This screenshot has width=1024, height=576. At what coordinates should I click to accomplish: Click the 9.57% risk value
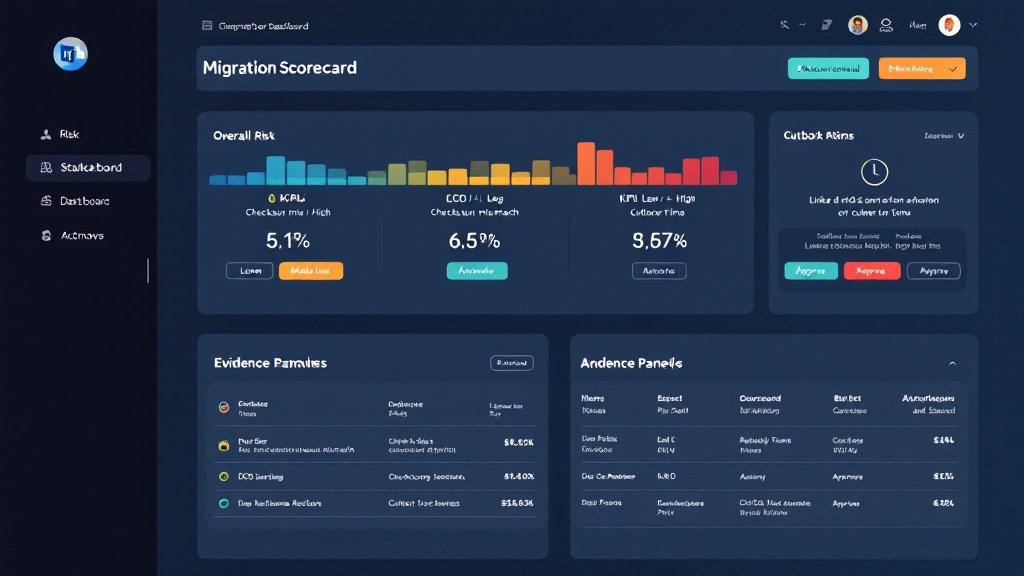[660, 241]
